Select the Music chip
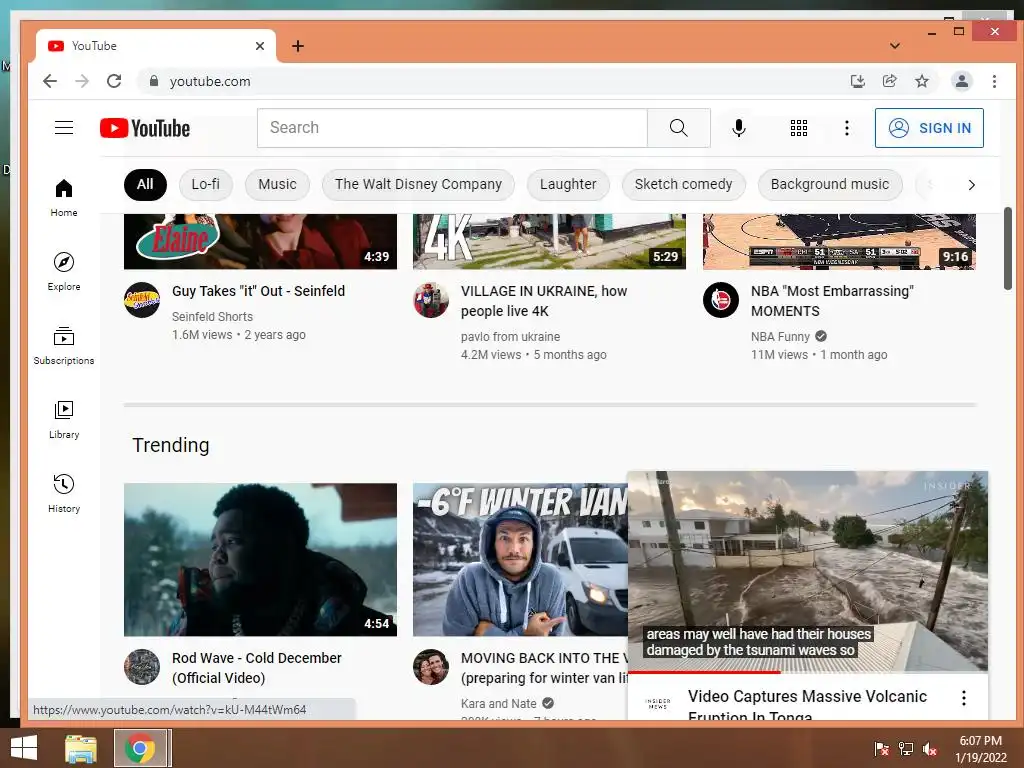Screen dimensions: 1024x768 click(277, 184)
